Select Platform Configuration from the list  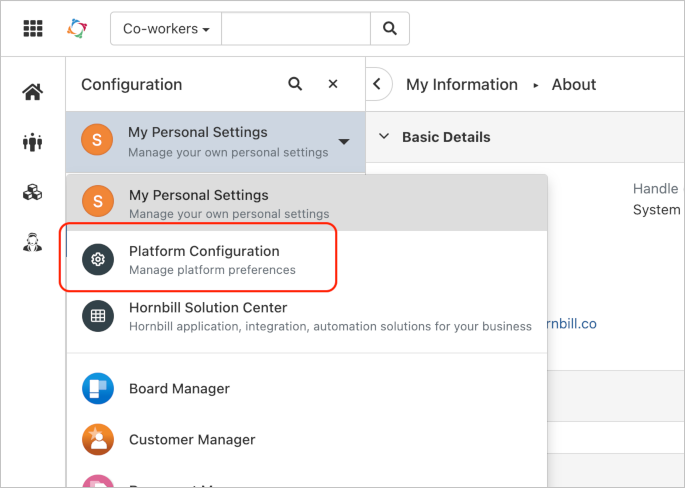(204, 259)
